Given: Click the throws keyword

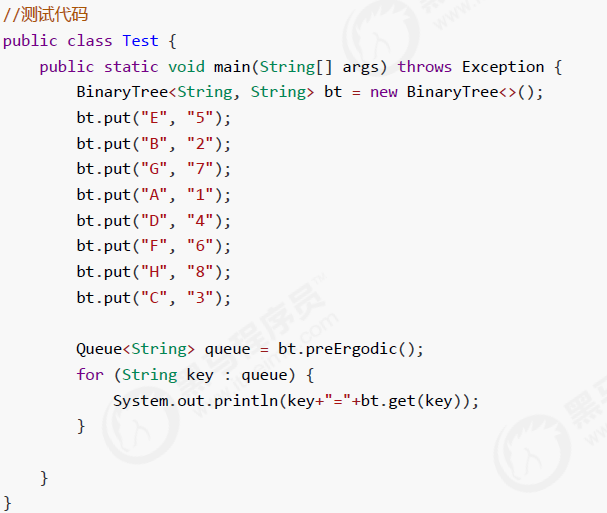Looking at the screenshot, I should (x=424, y=67).
